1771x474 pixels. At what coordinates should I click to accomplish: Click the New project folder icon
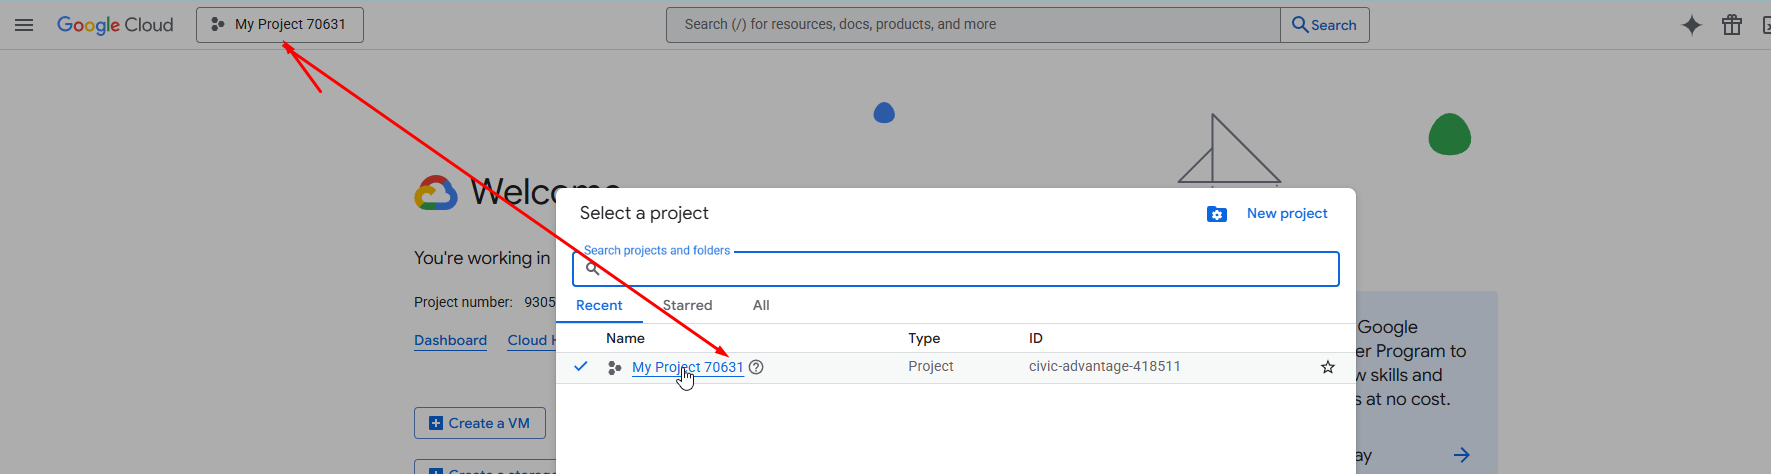click(1216, 214)
